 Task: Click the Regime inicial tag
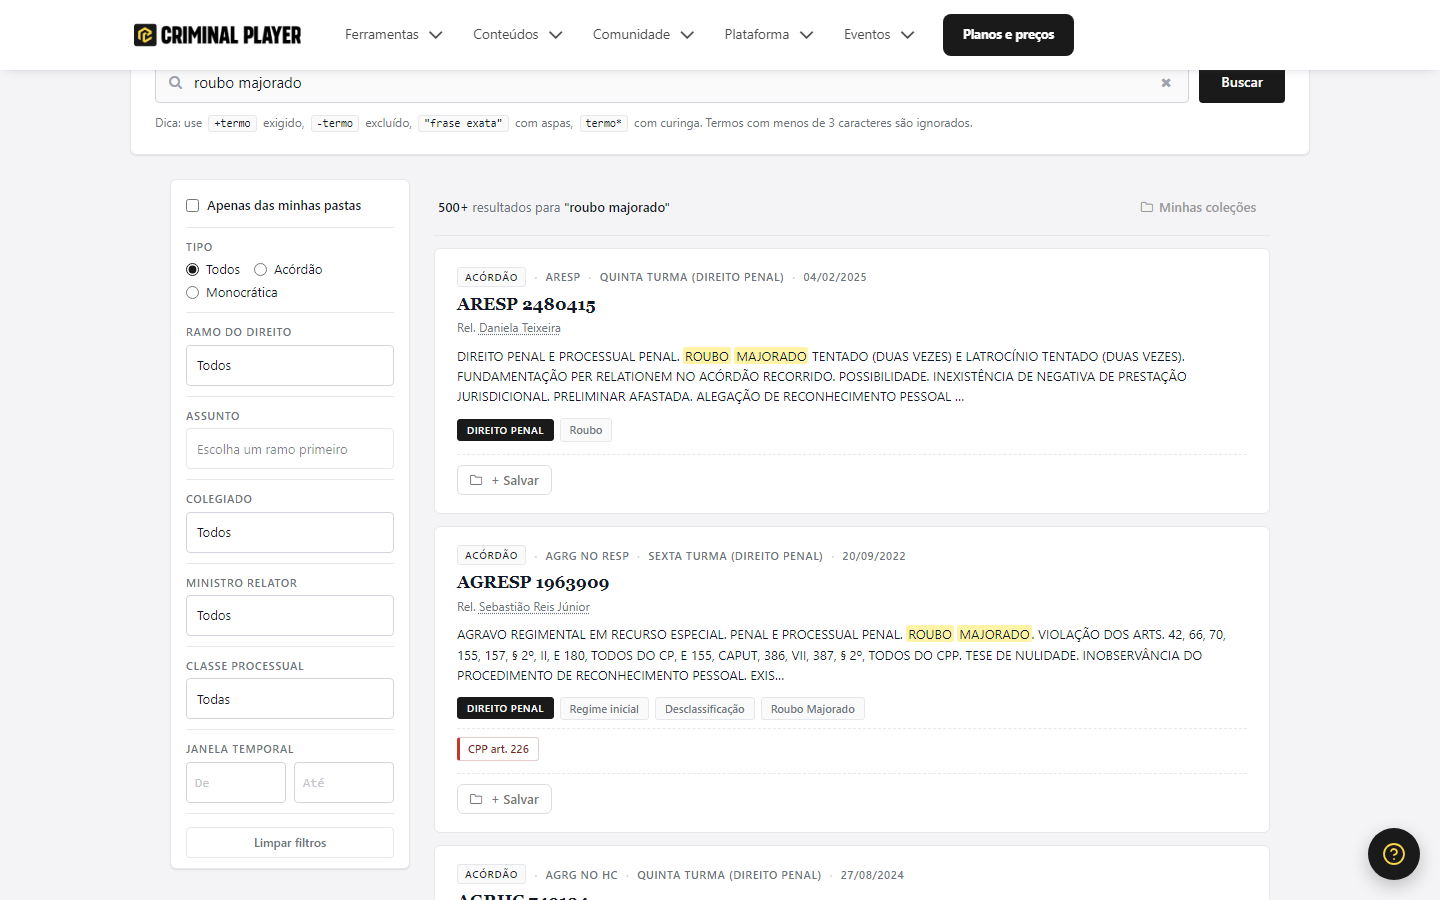point(604,709)
